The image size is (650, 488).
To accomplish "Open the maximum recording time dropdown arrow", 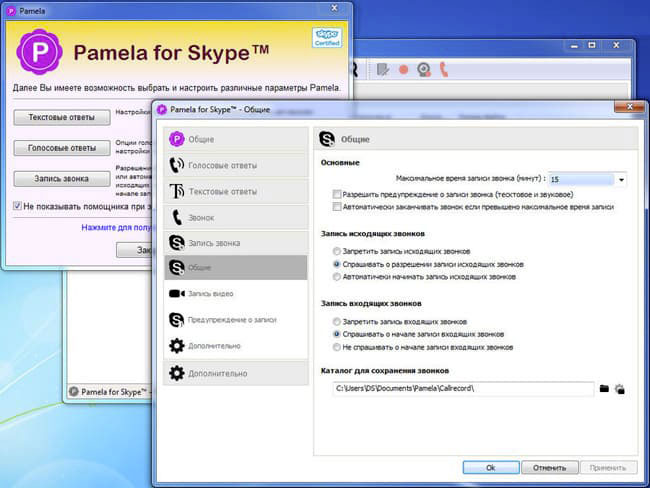I will tap(621, 180).
